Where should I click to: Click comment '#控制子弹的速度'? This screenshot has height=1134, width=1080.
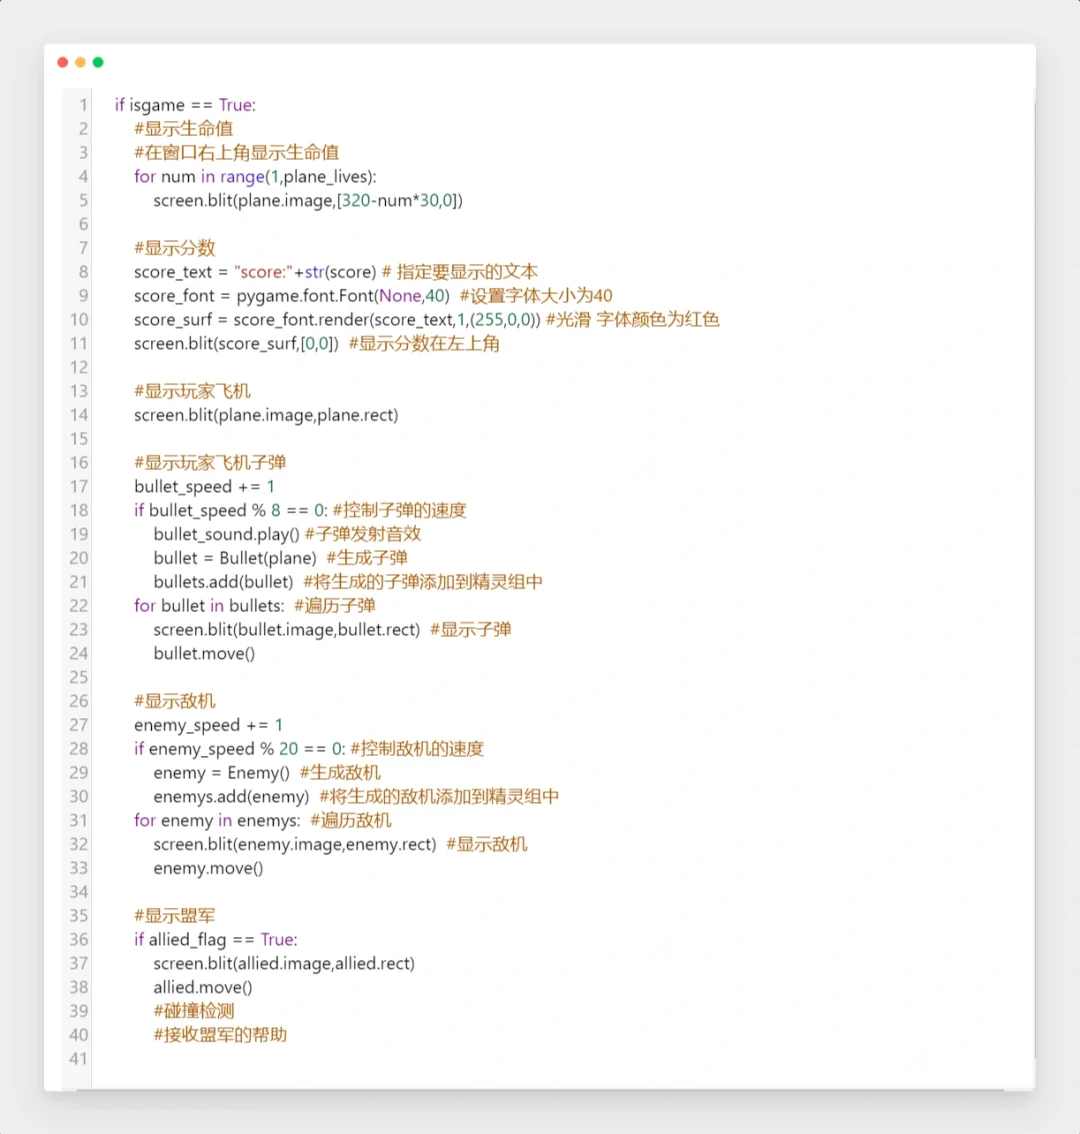click(400, 511)
